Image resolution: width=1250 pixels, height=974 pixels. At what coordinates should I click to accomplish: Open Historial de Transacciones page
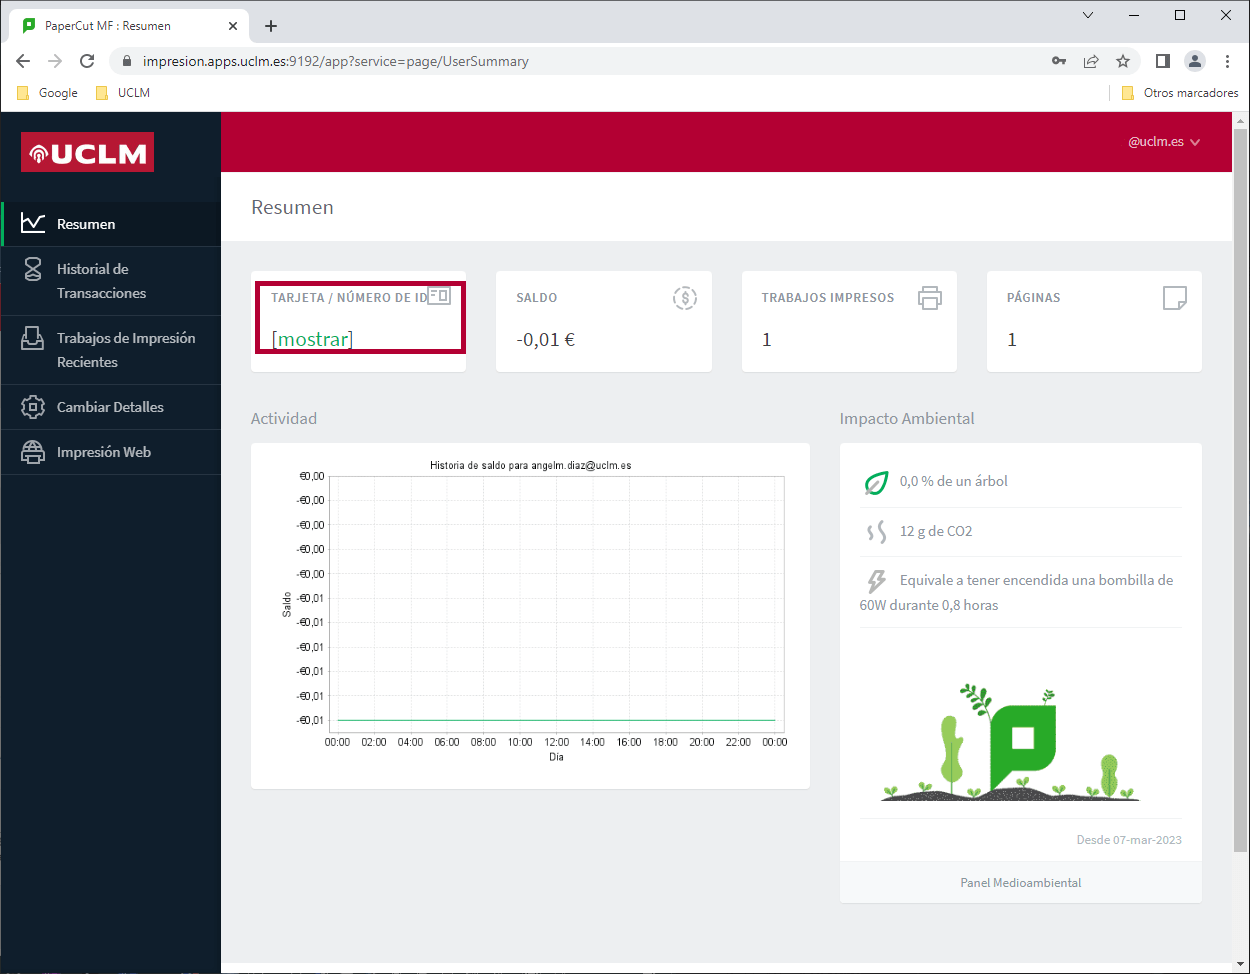click(x=111, y=281)
